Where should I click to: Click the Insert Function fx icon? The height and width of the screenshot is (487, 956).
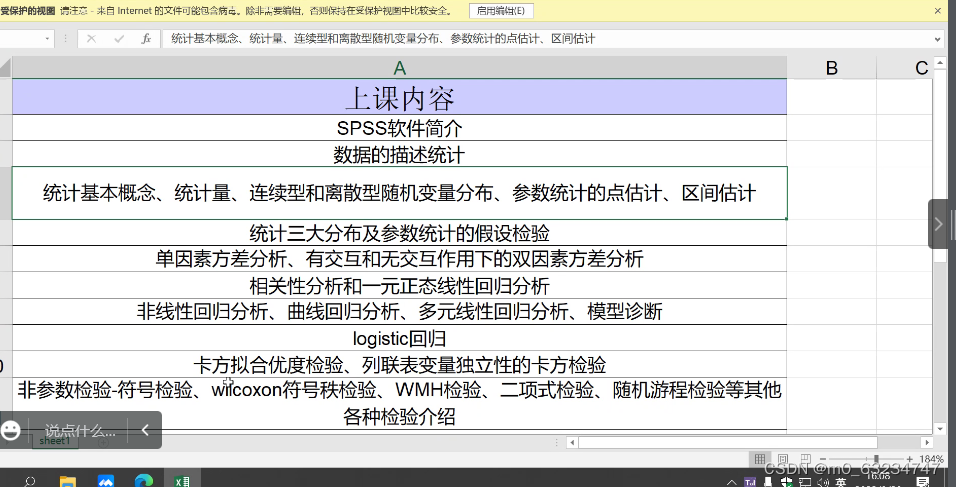[146, 39]
